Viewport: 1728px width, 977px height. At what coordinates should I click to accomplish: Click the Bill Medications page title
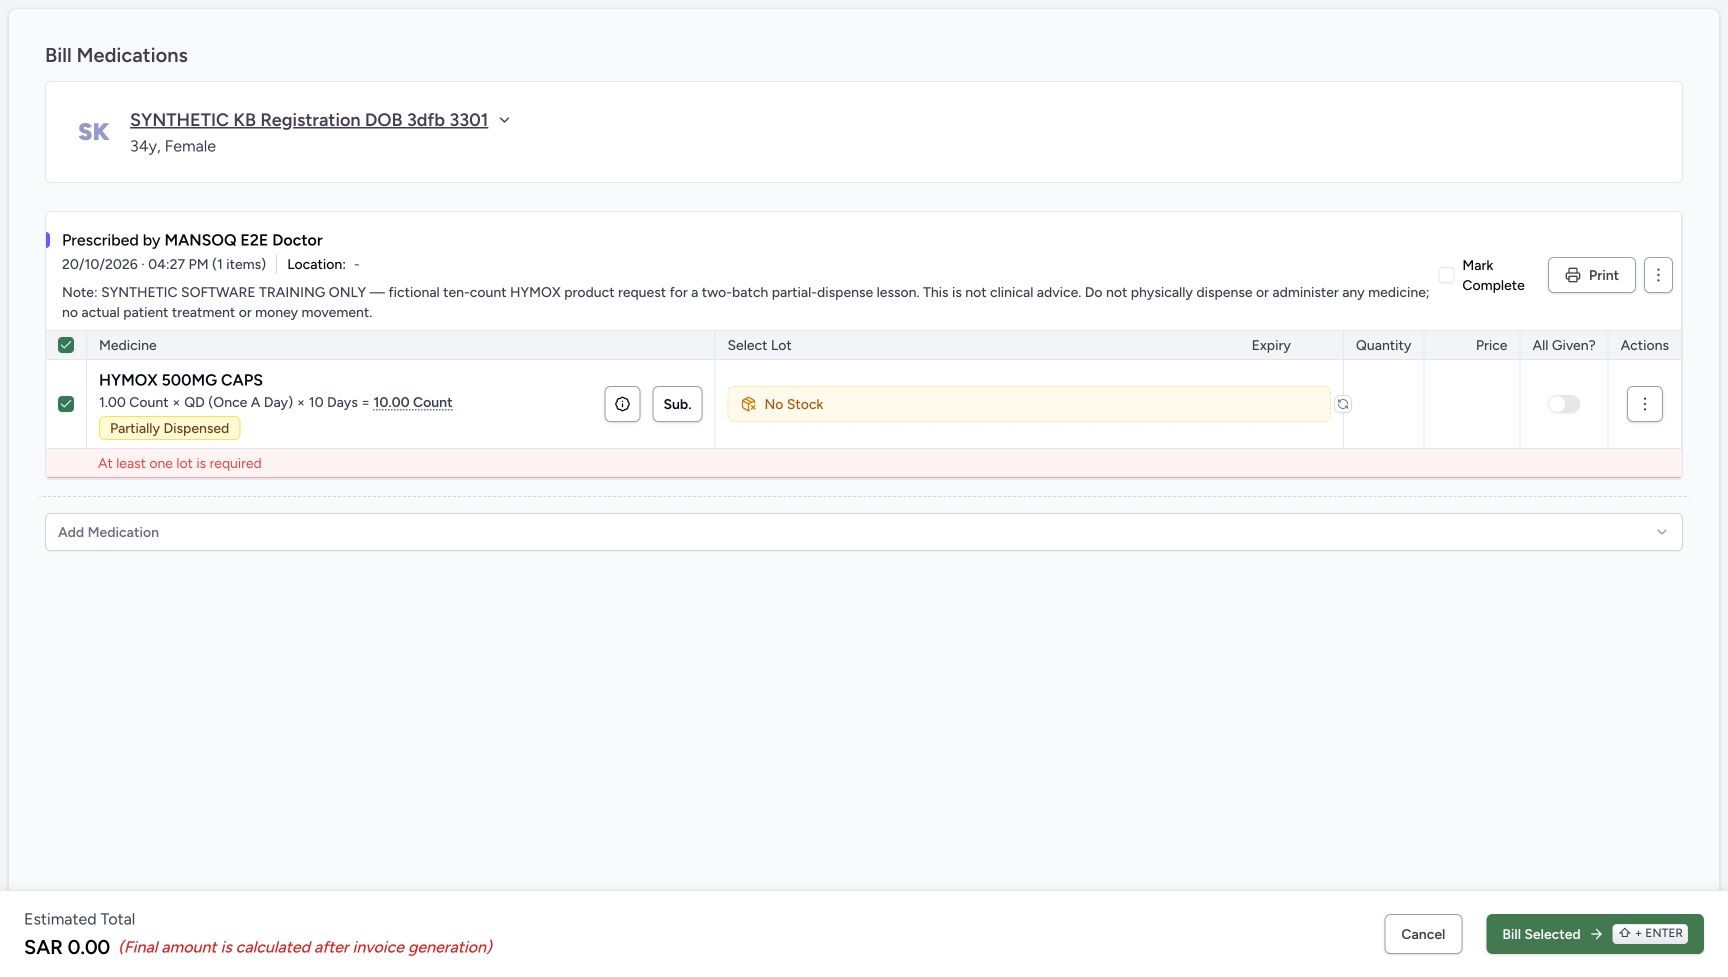[116, 55]
